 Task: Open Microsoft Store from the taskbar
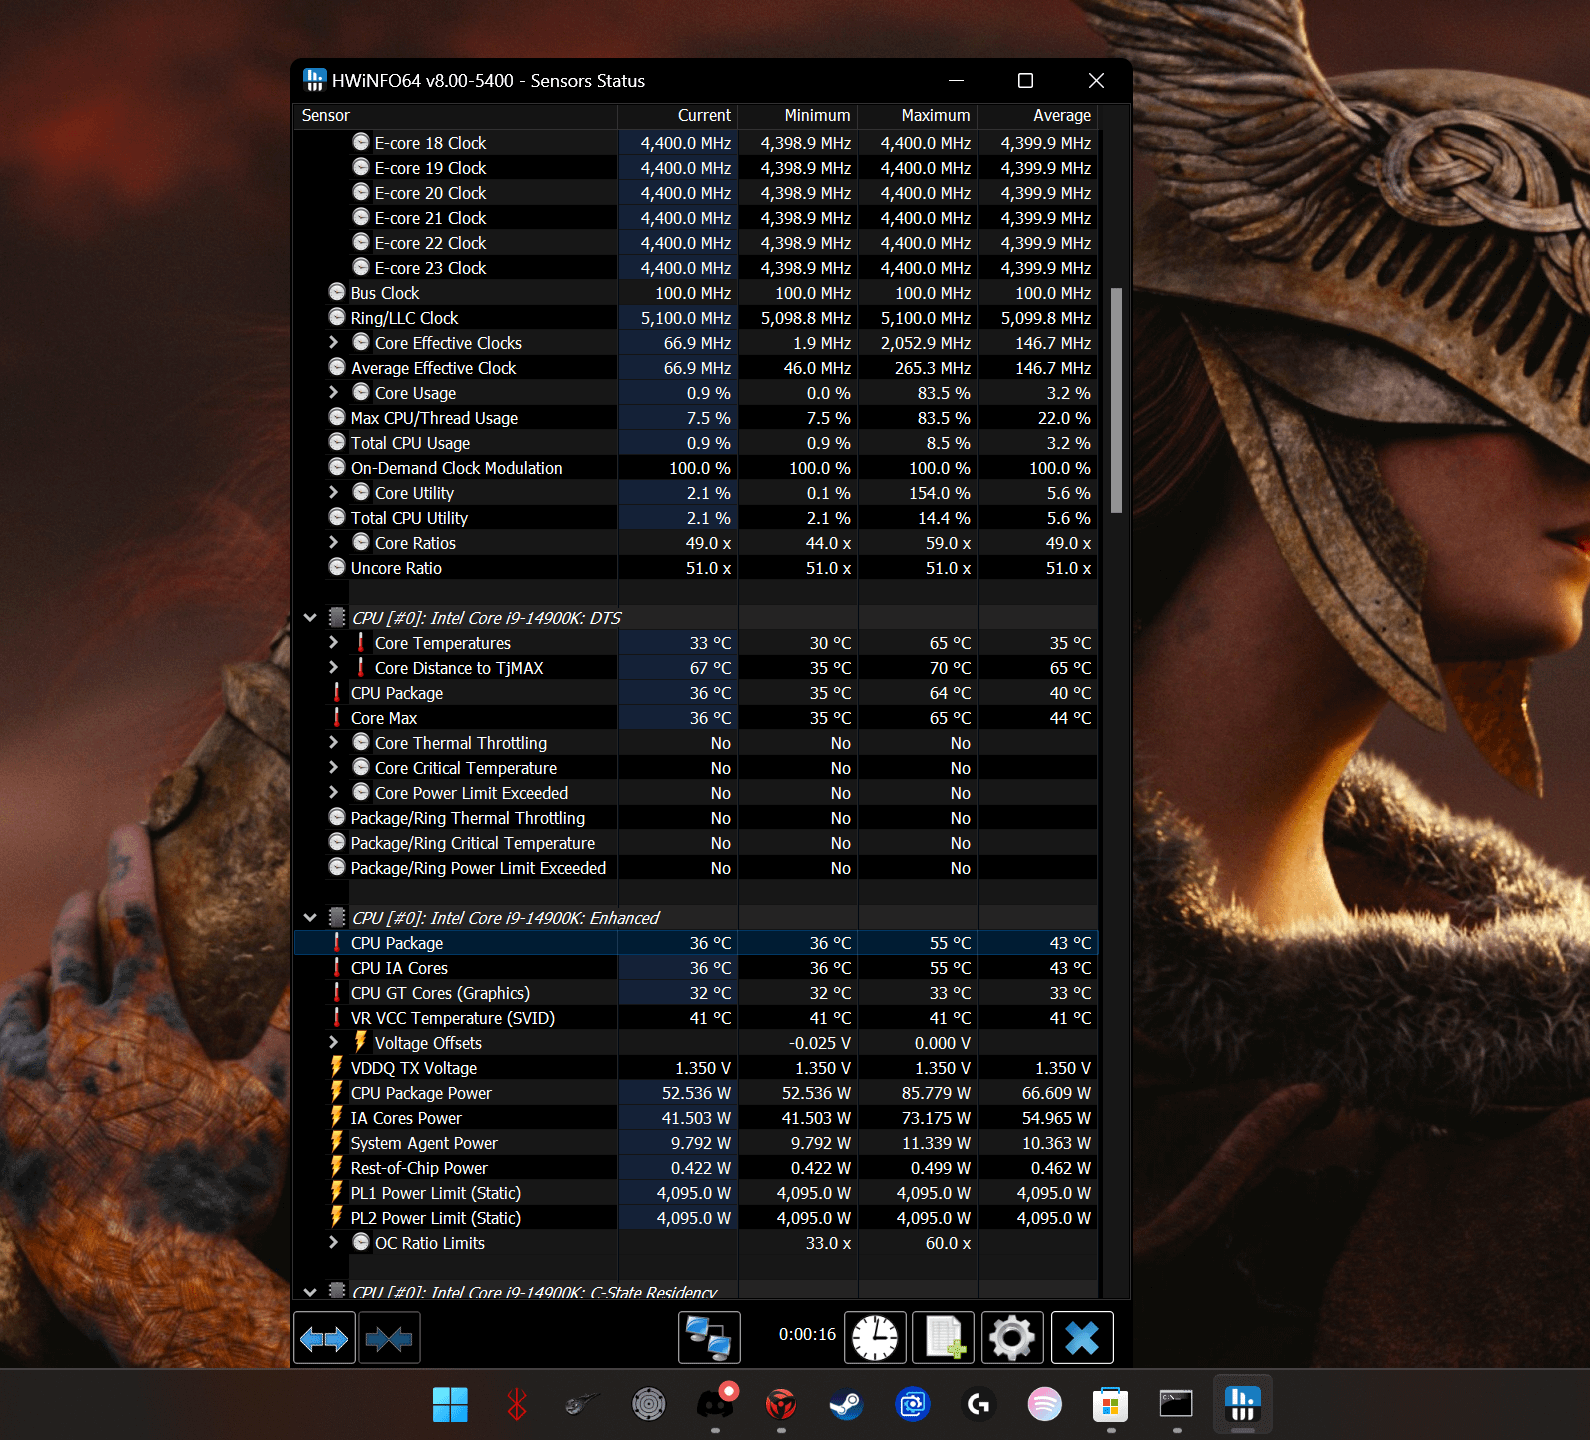(1110, 1405)
